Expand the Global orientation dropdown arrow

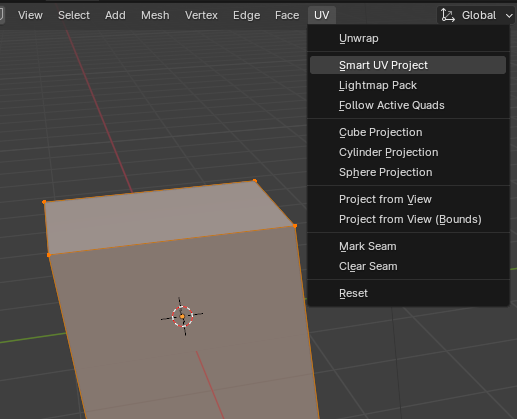[509, 16]
